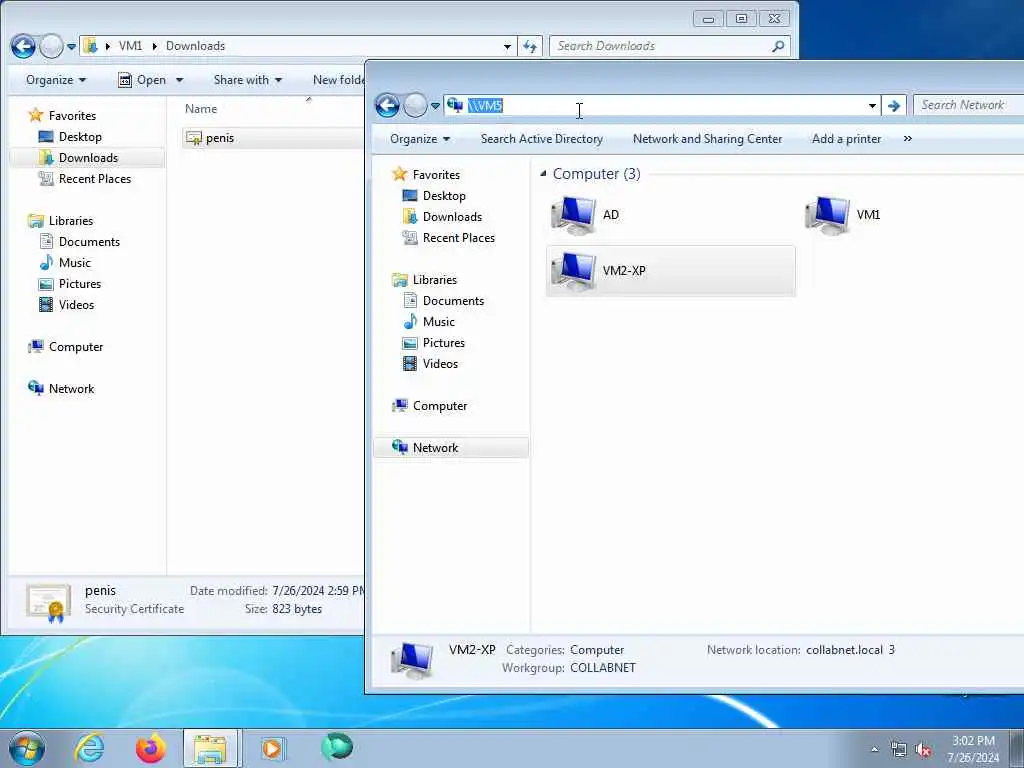
Task: Click search magnifier in Downloads window
Action: pos(778,46)
